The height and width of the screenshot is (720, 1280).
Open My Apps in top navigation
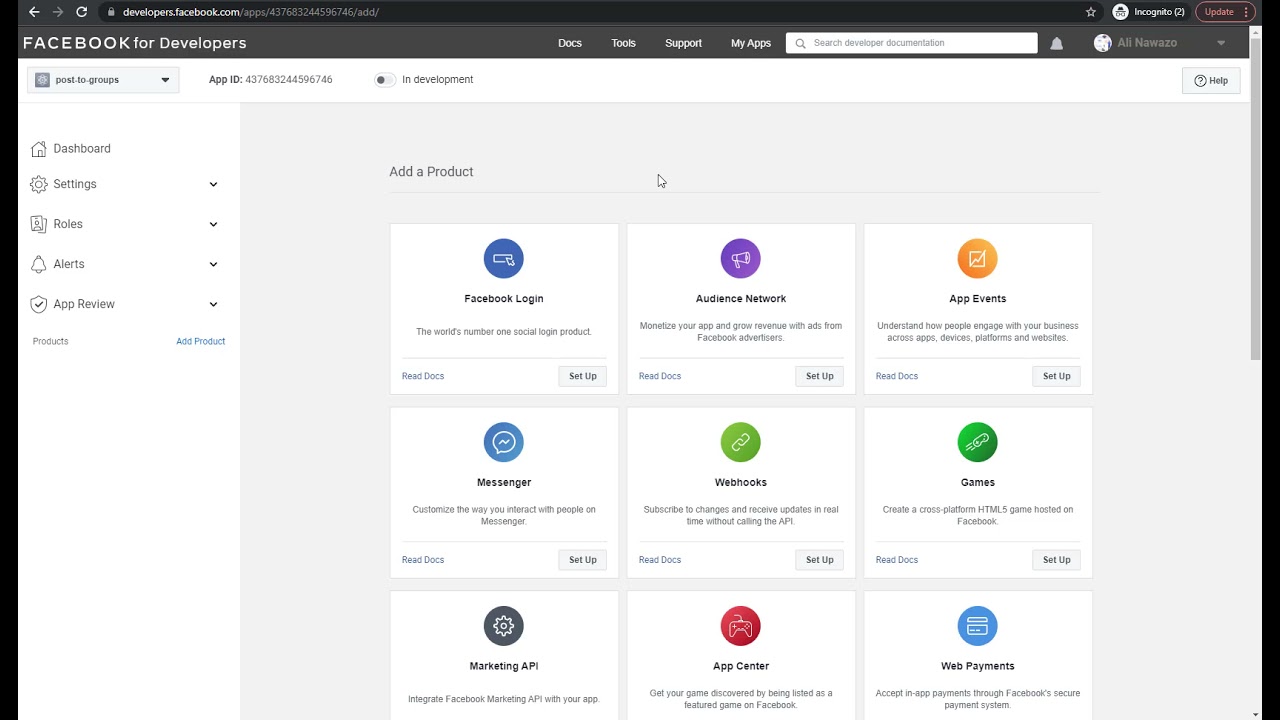point(750,43)
